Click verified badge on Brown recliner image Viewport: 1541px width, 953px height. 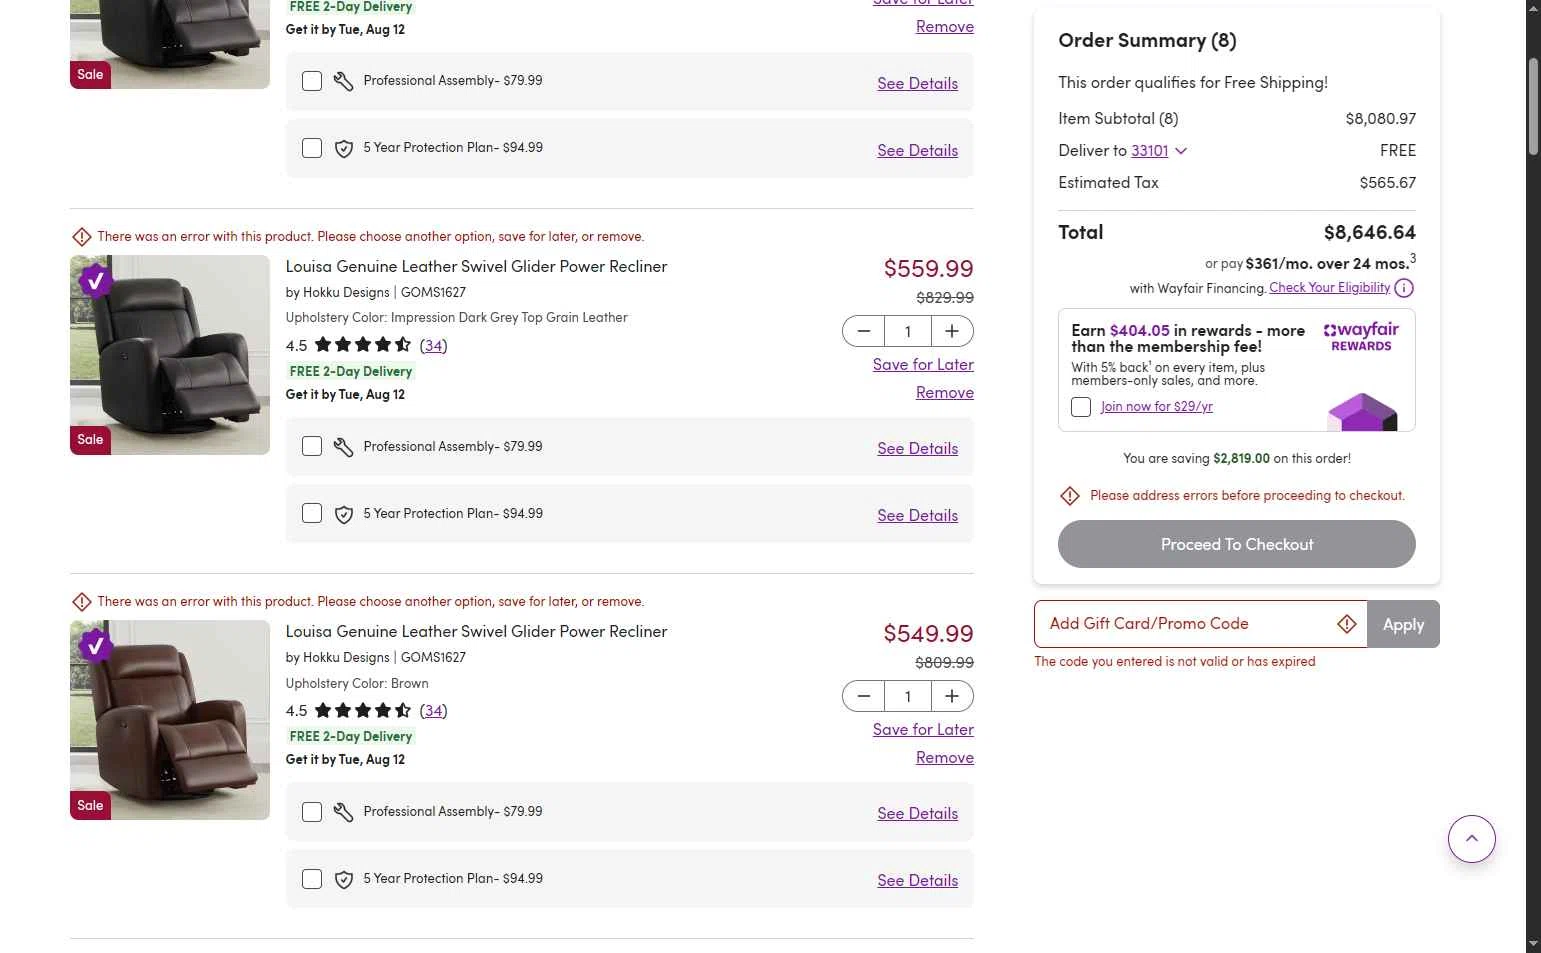(x=95, y=646)
